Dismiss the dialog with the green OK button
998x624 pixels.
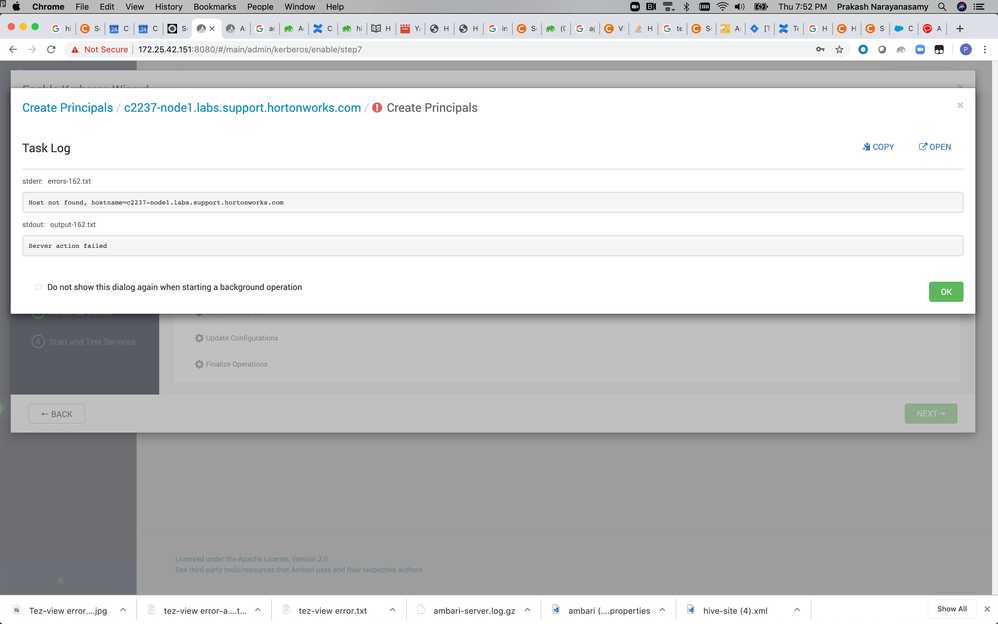pos(946,292)
